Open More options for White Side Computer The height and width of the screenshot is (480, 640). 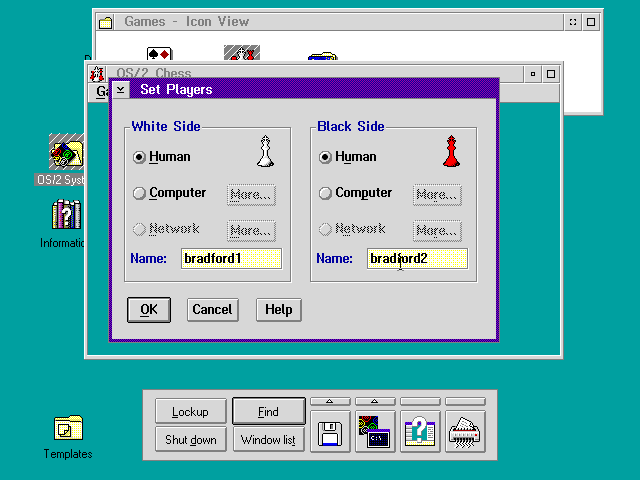point(251,195)
